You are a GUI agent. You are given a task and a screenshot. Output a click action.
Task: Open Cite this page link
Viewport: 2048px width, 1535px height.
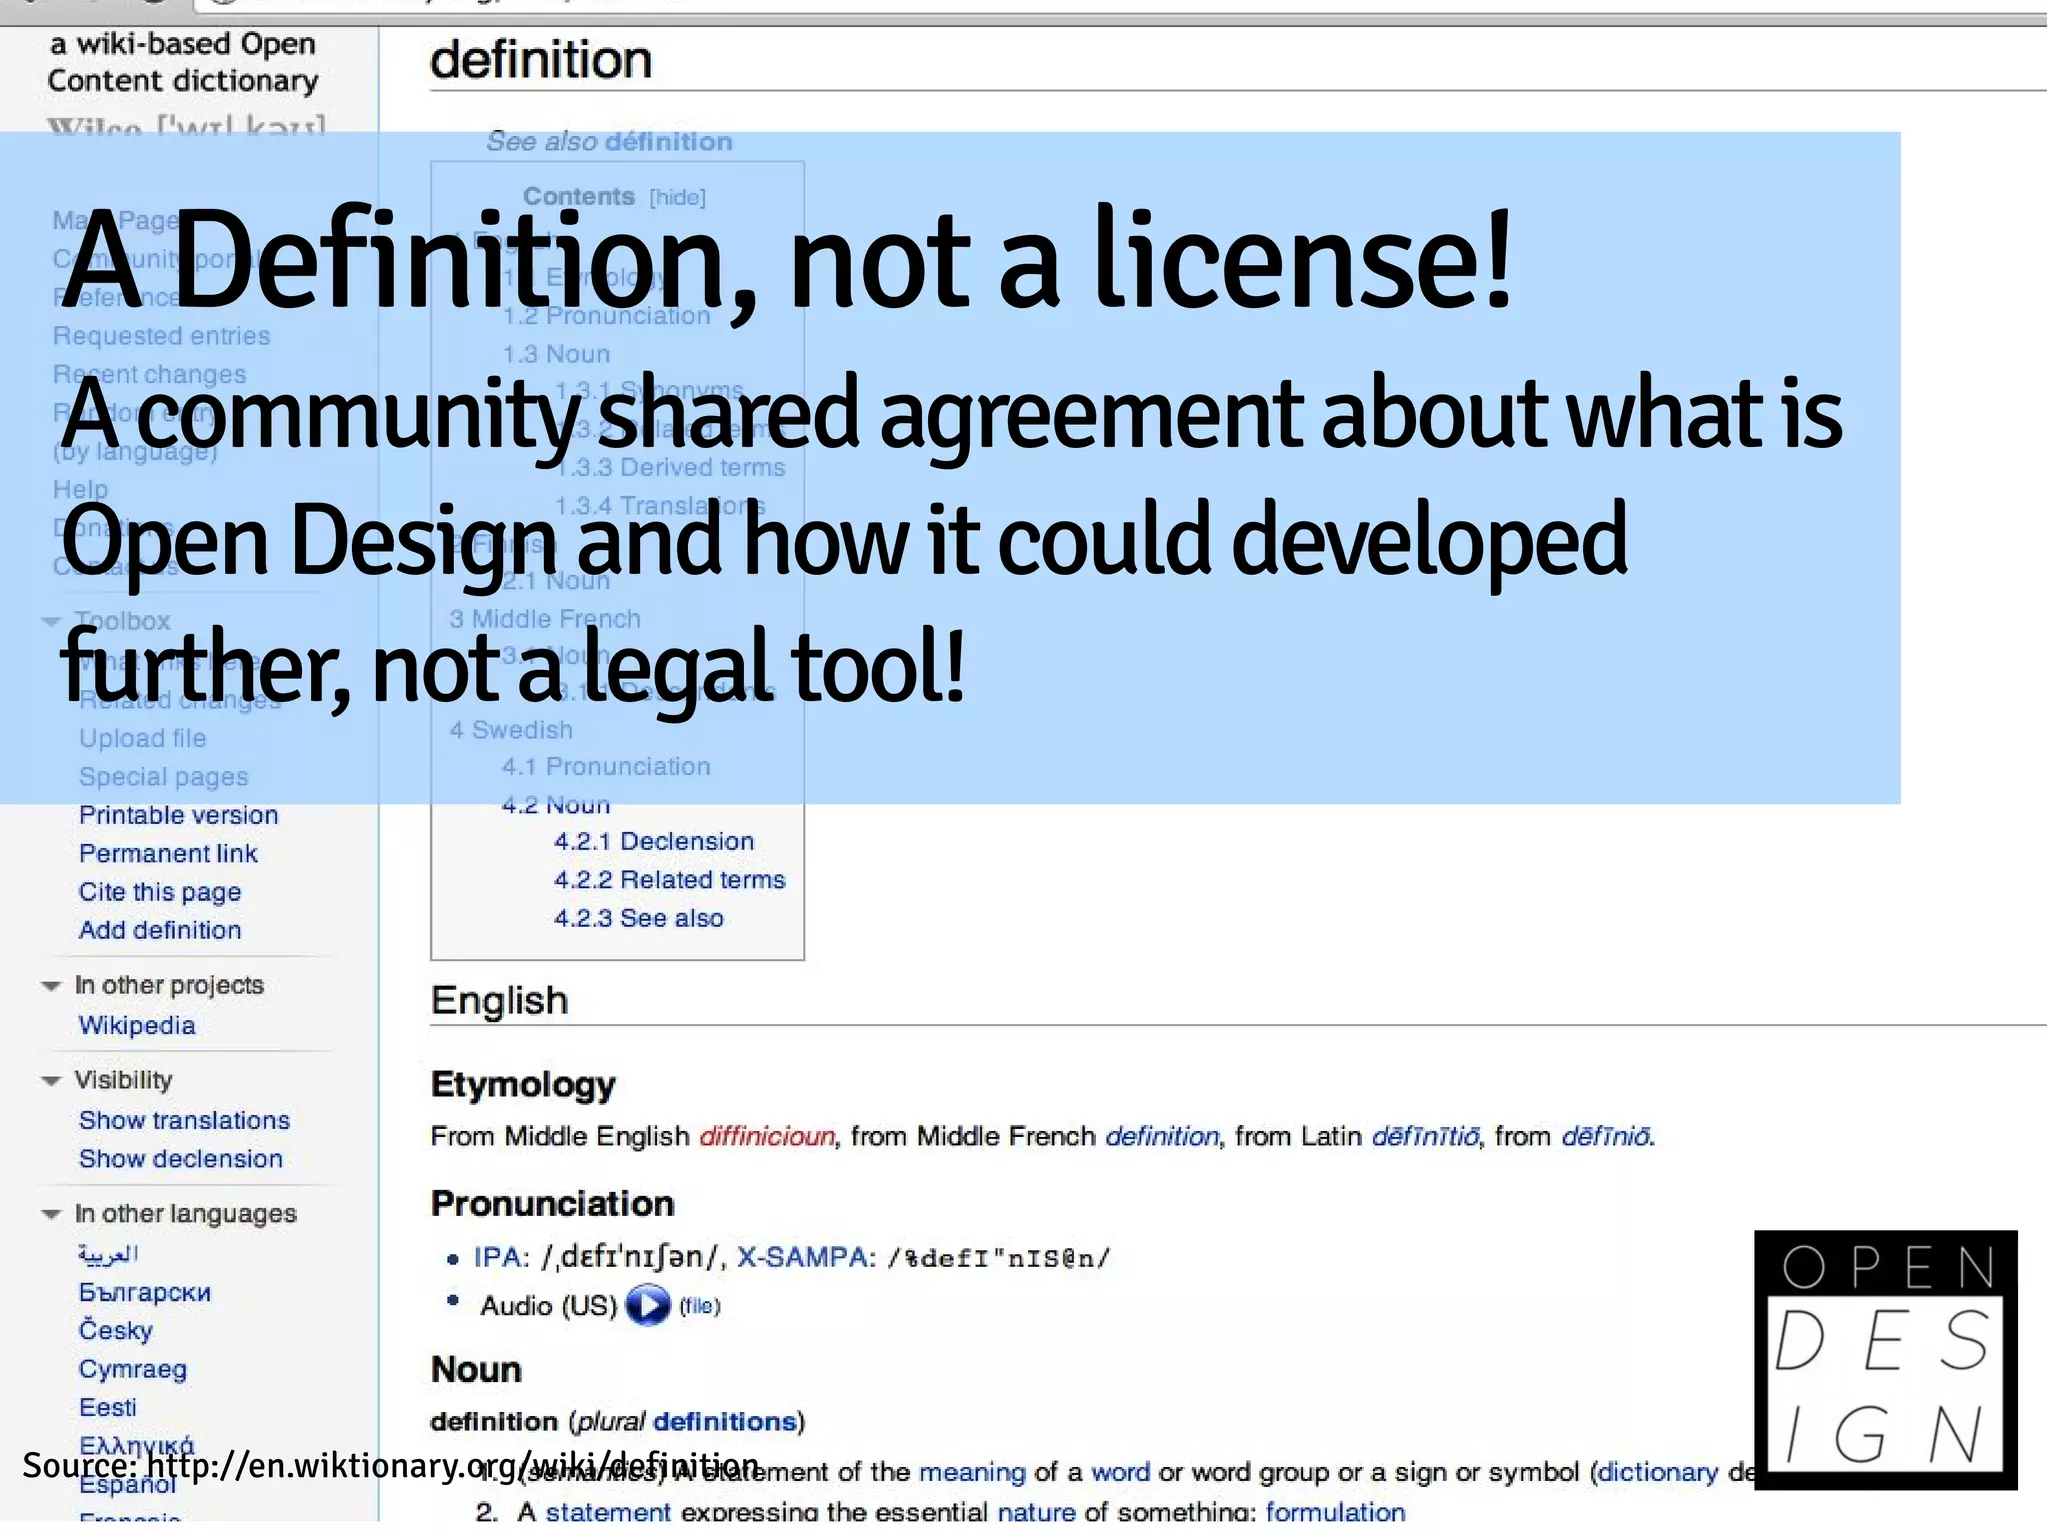coord(160,891)
